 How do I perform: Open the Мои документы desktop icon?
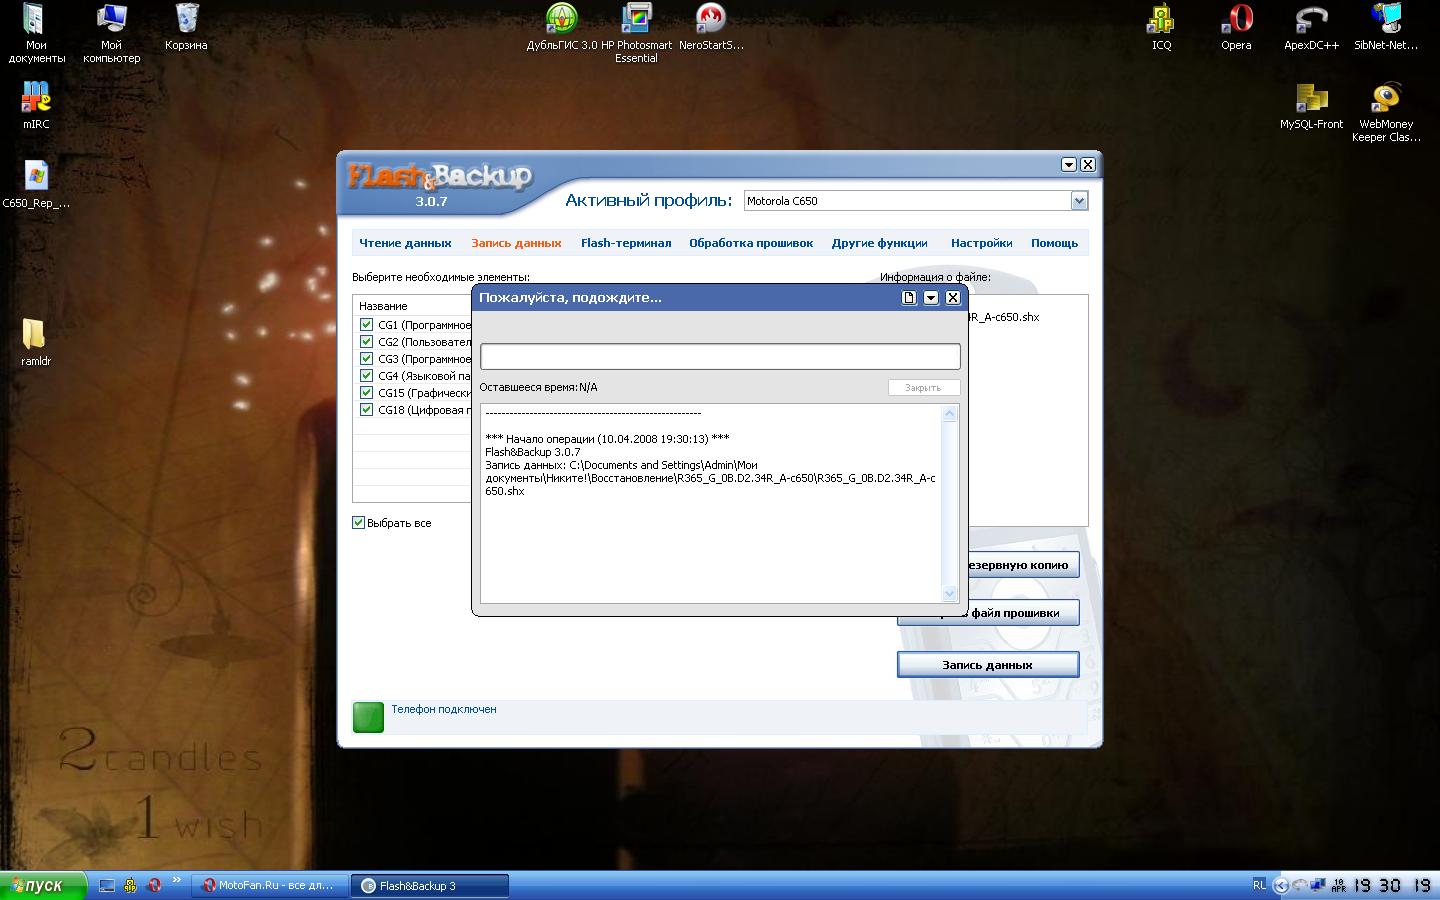[x=36, y=33]
